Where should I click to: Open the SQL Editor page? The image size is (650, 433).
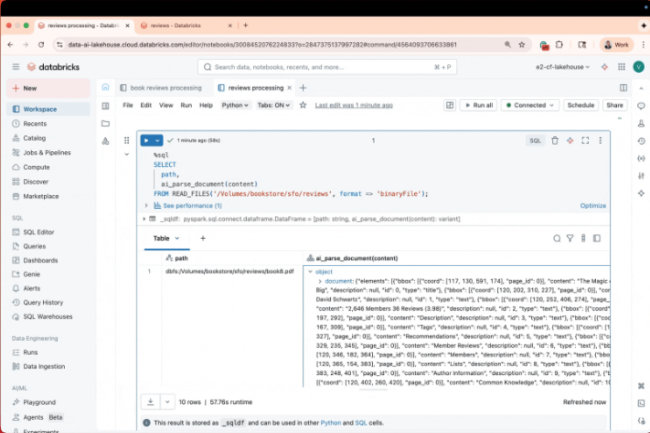click(x=40, y=232)
